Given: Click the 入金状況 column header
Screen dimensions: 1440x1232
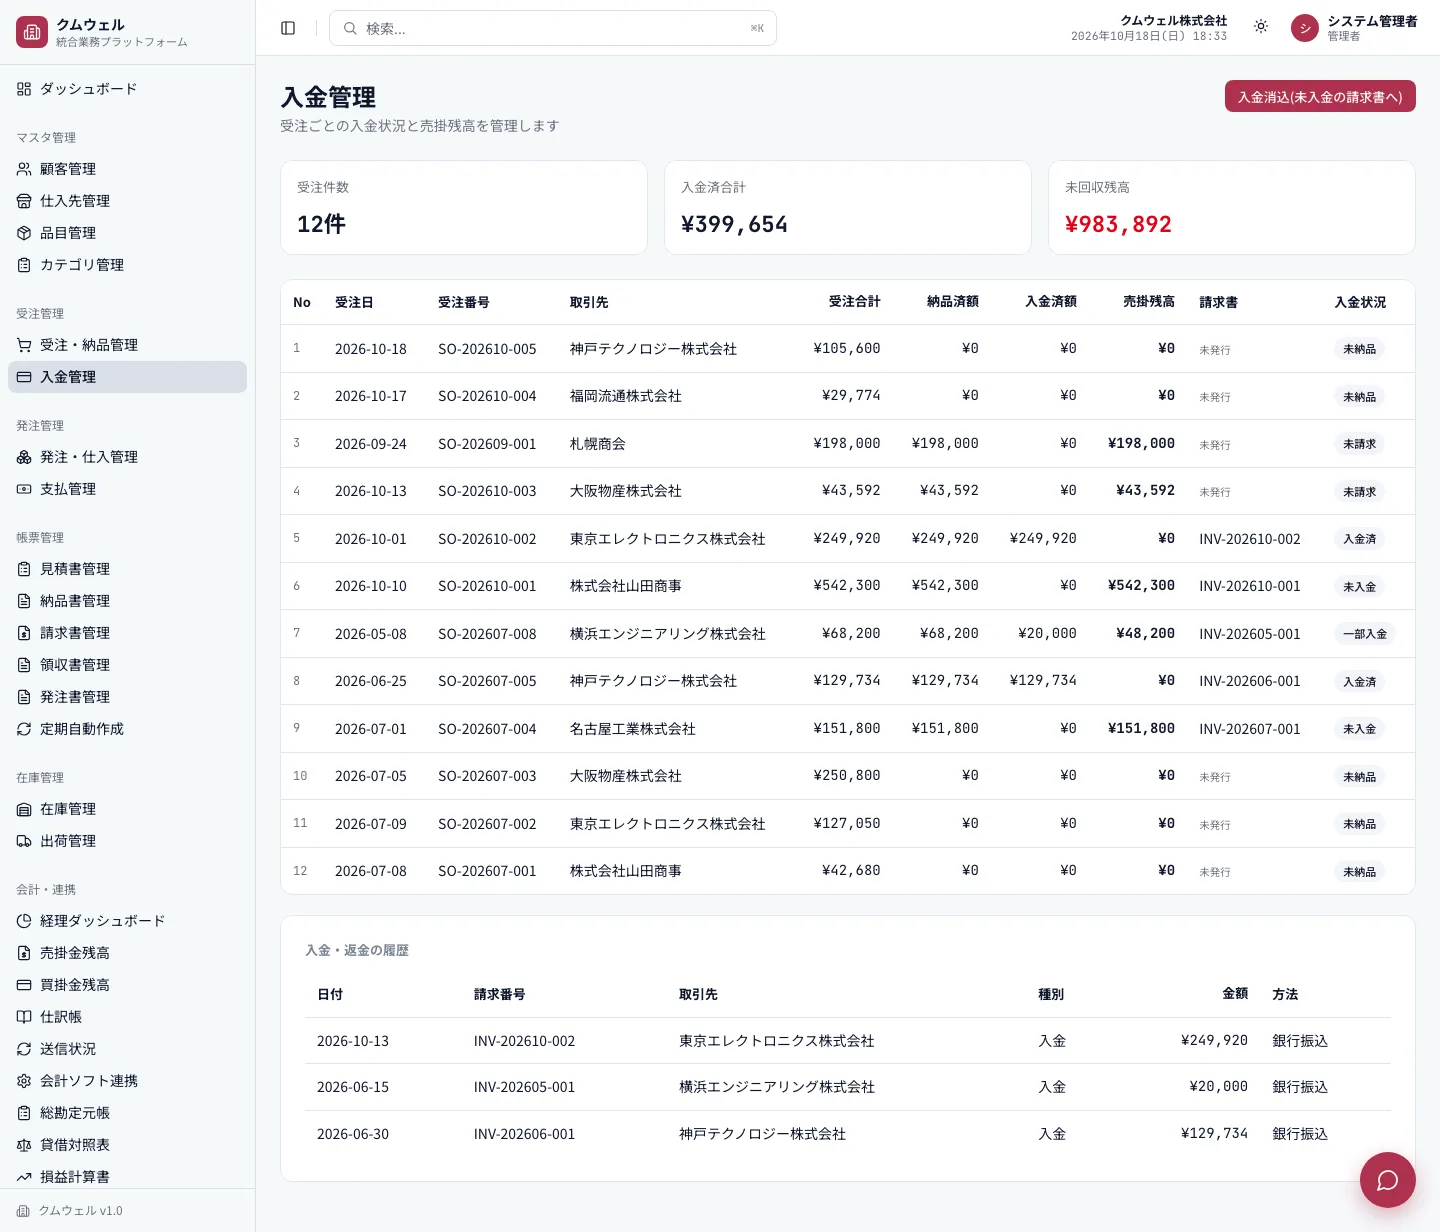Looking at the screenshot, I should coord(1360,302).
